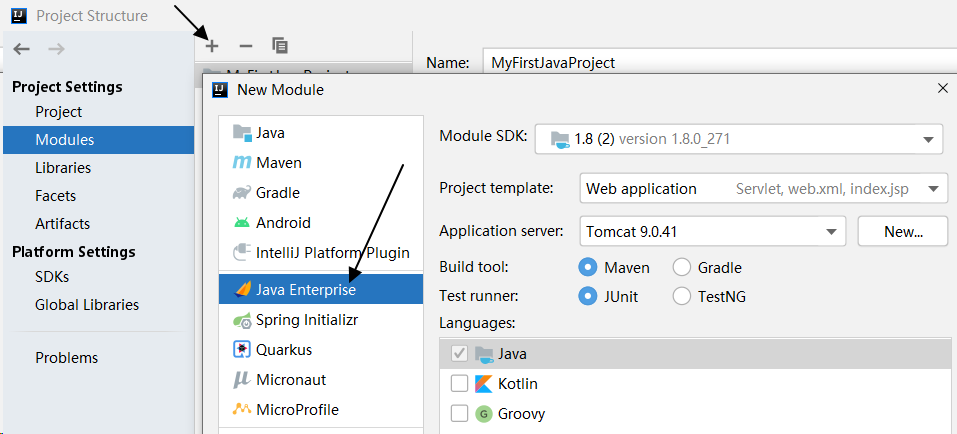Image resolution: width=957 pixels, height=434 pixels.
Task: Open the Global Libraries settings
Action: tap(87, 305)
